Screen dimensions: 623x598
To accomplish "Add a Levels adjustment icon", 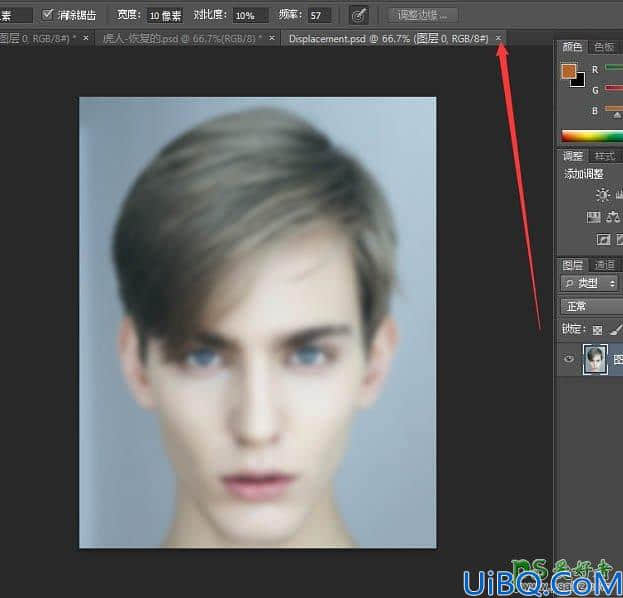I will [620, 195].
